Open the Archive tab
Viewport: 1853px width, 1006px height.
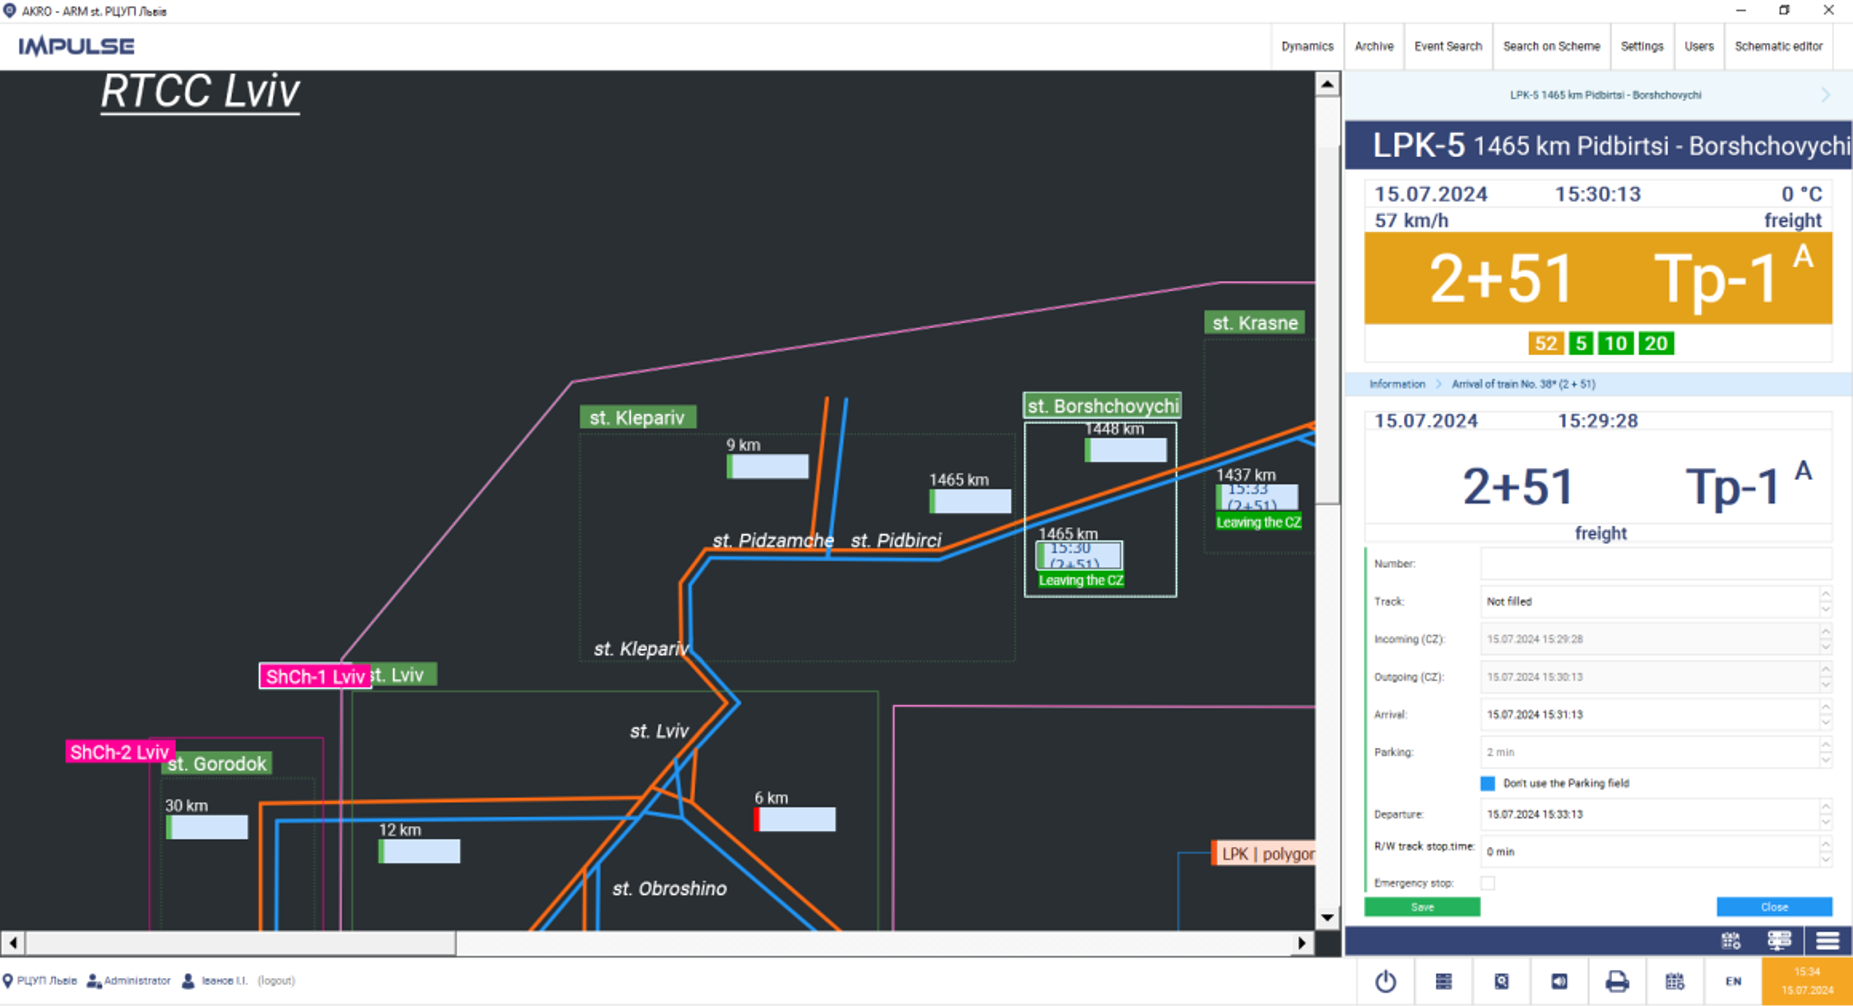[x=1373, y=46]
